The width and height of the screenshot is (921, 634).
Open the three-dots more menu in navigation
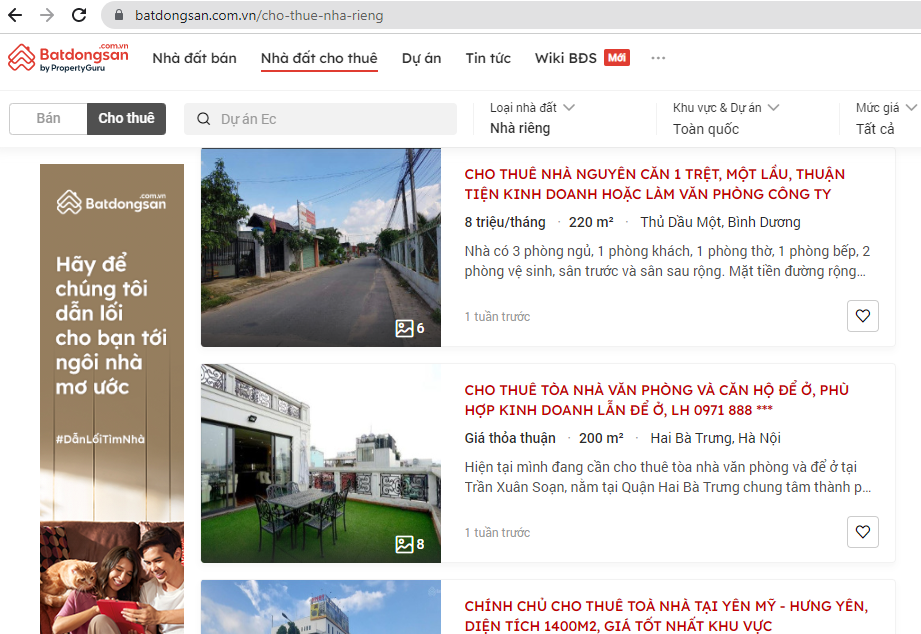(x=658, y=58)
